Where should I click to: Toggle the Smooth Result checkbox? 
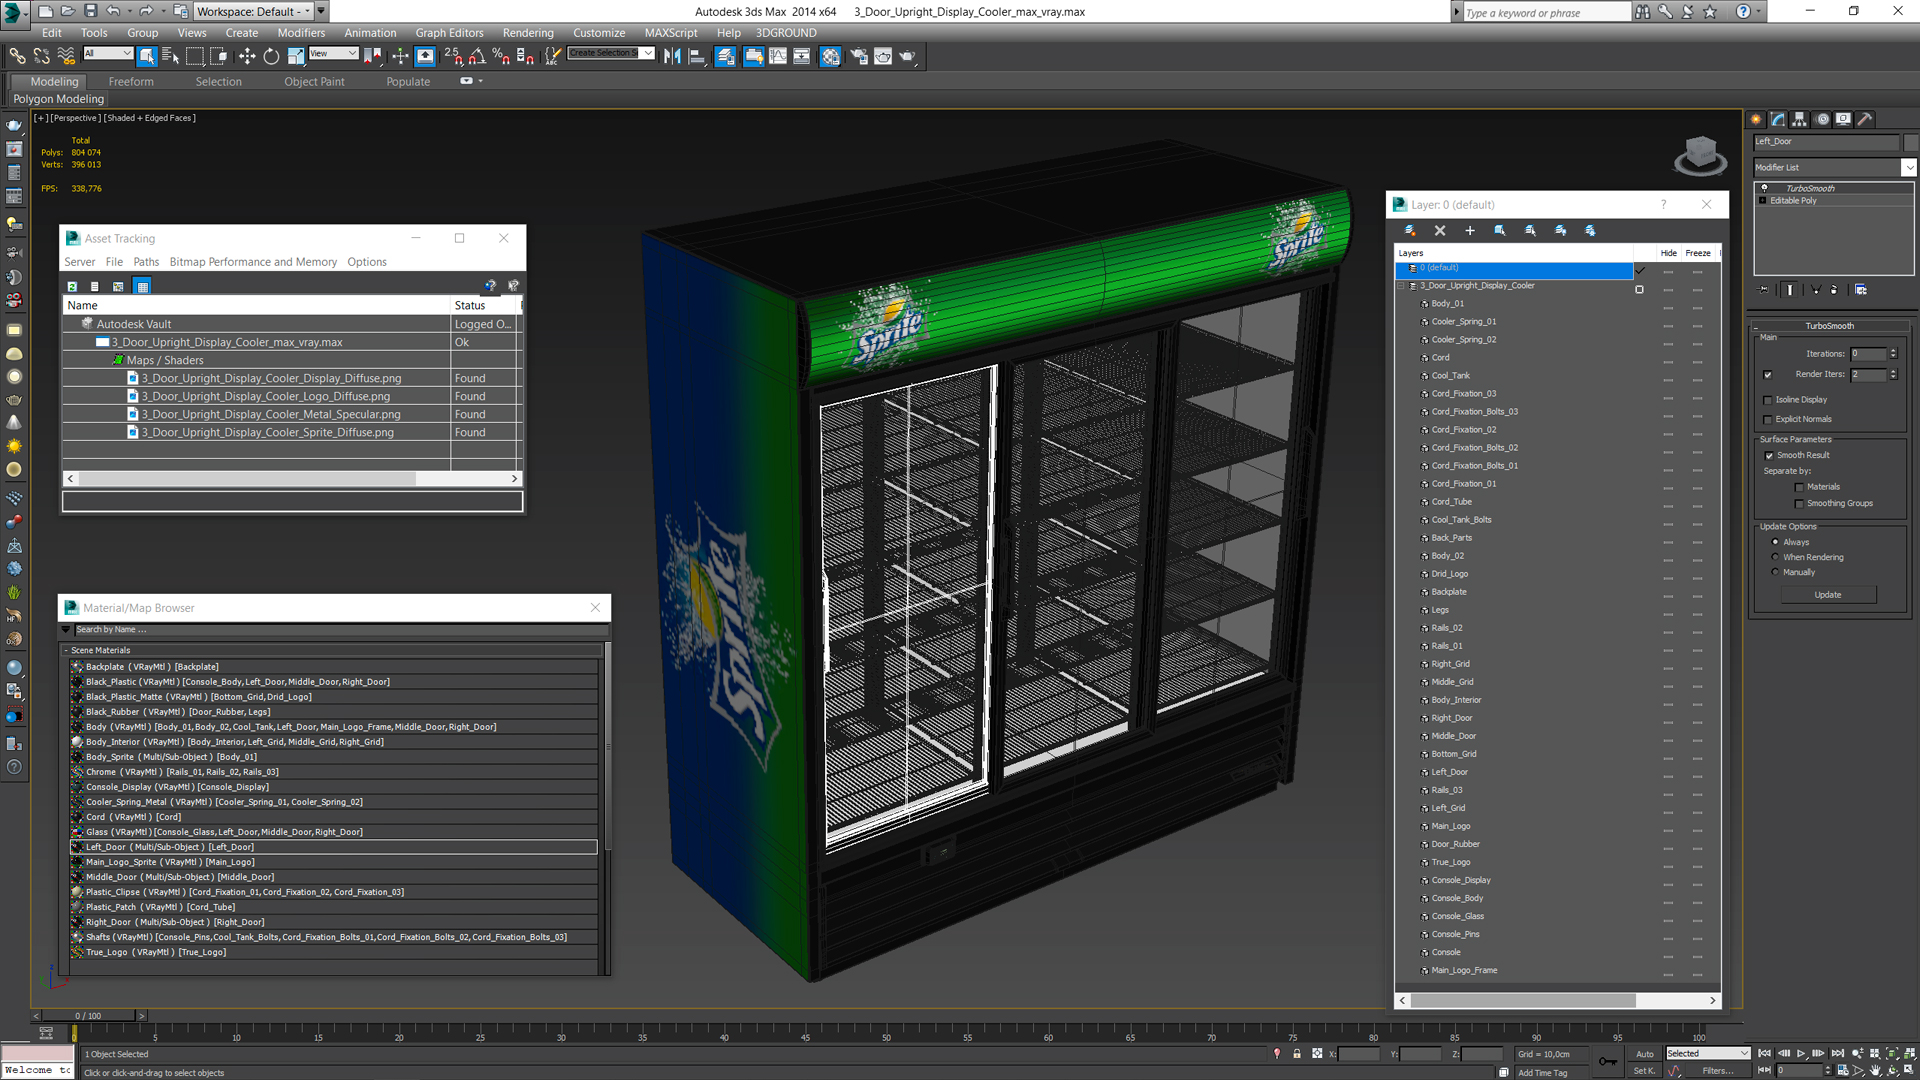(1769, 455)
